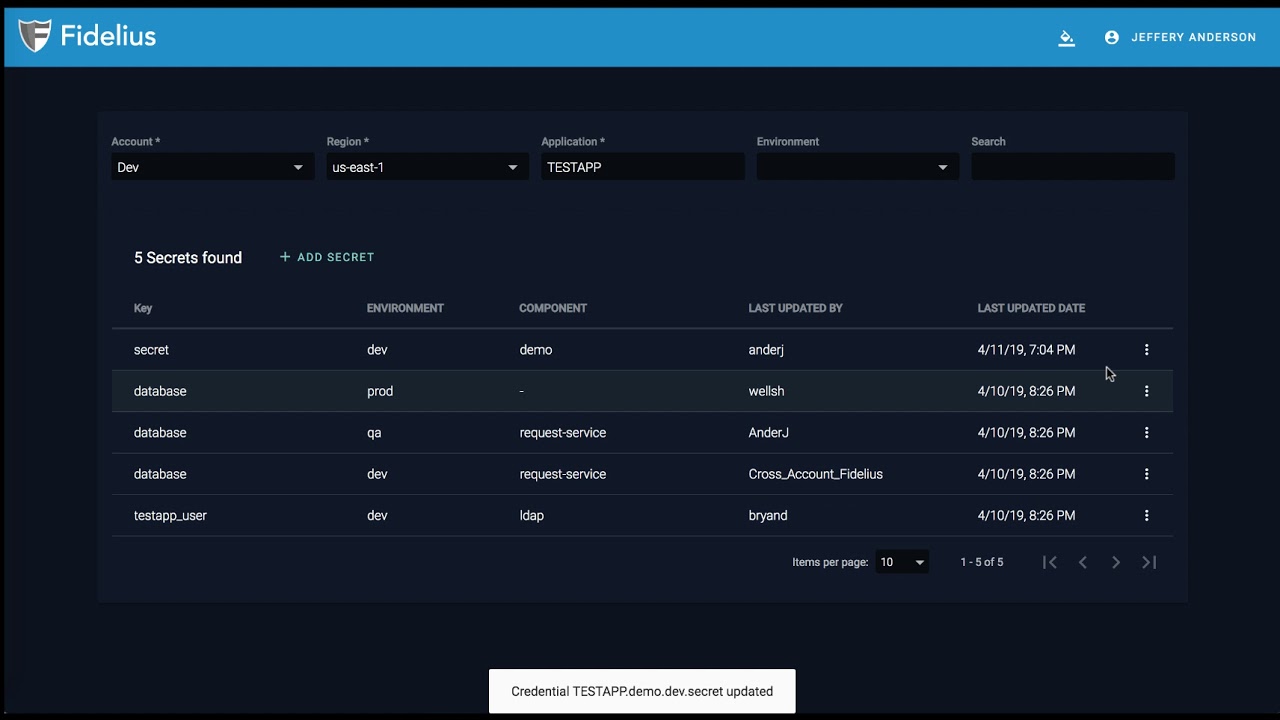
Task: Go to the next page of secrets
Action: tap(1116, 562)
